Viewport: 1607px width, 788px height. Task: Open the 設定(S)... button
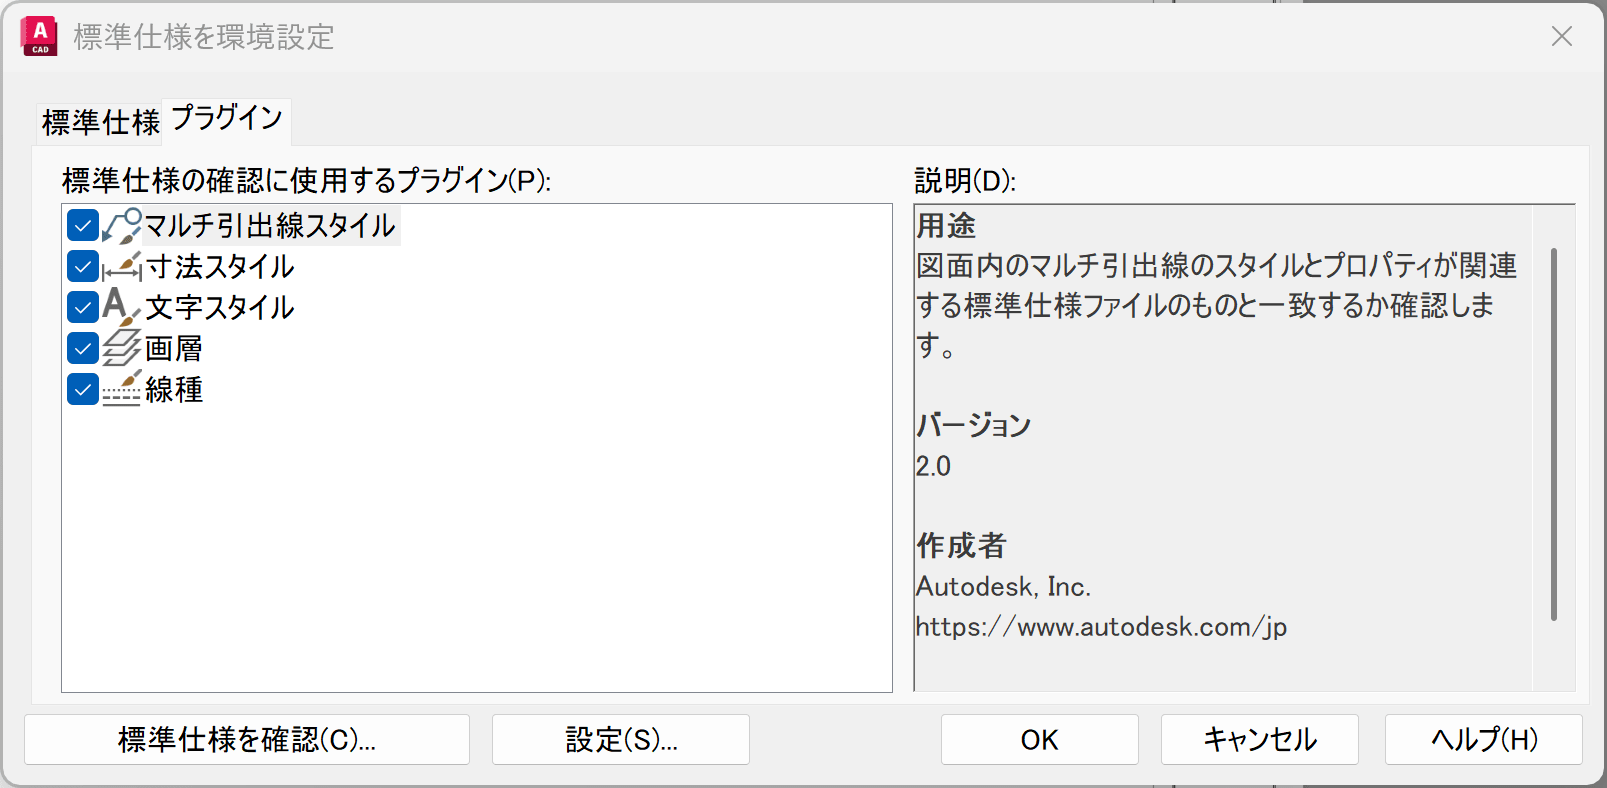620,740
